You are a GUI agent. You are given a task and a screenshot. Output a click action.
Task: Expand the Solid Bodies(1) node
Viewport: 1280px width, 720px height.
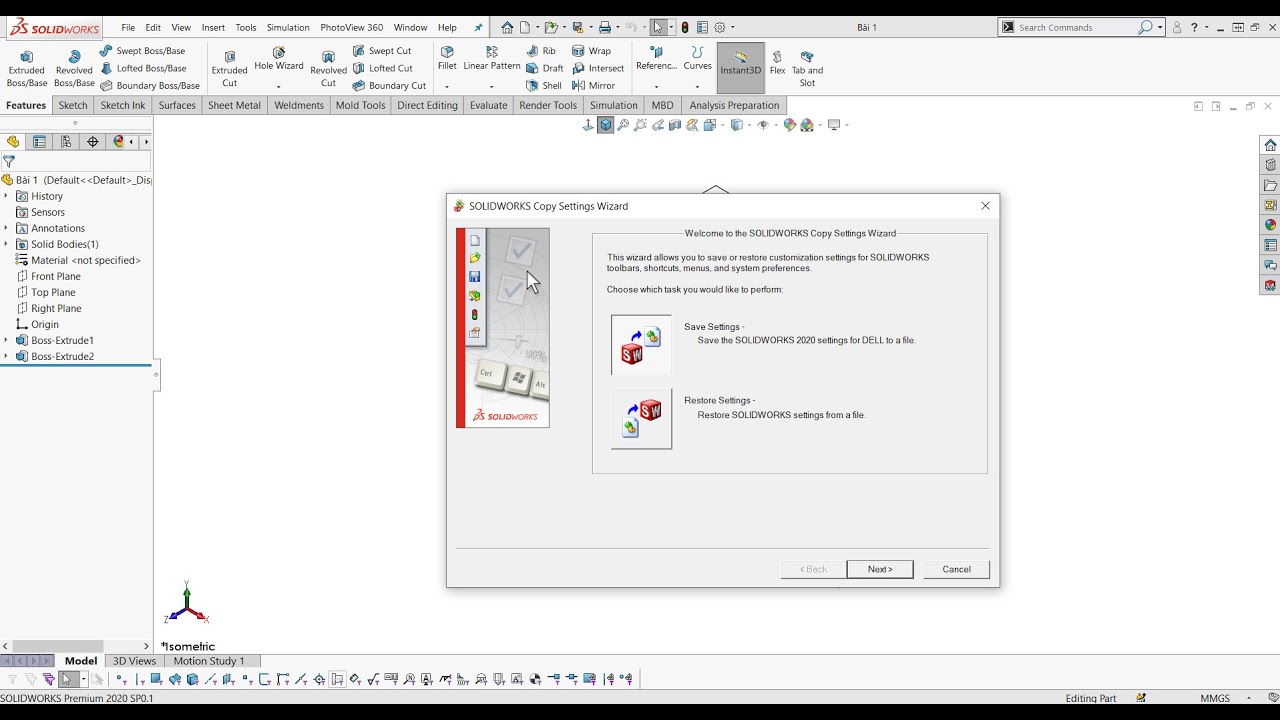point(6,244)
